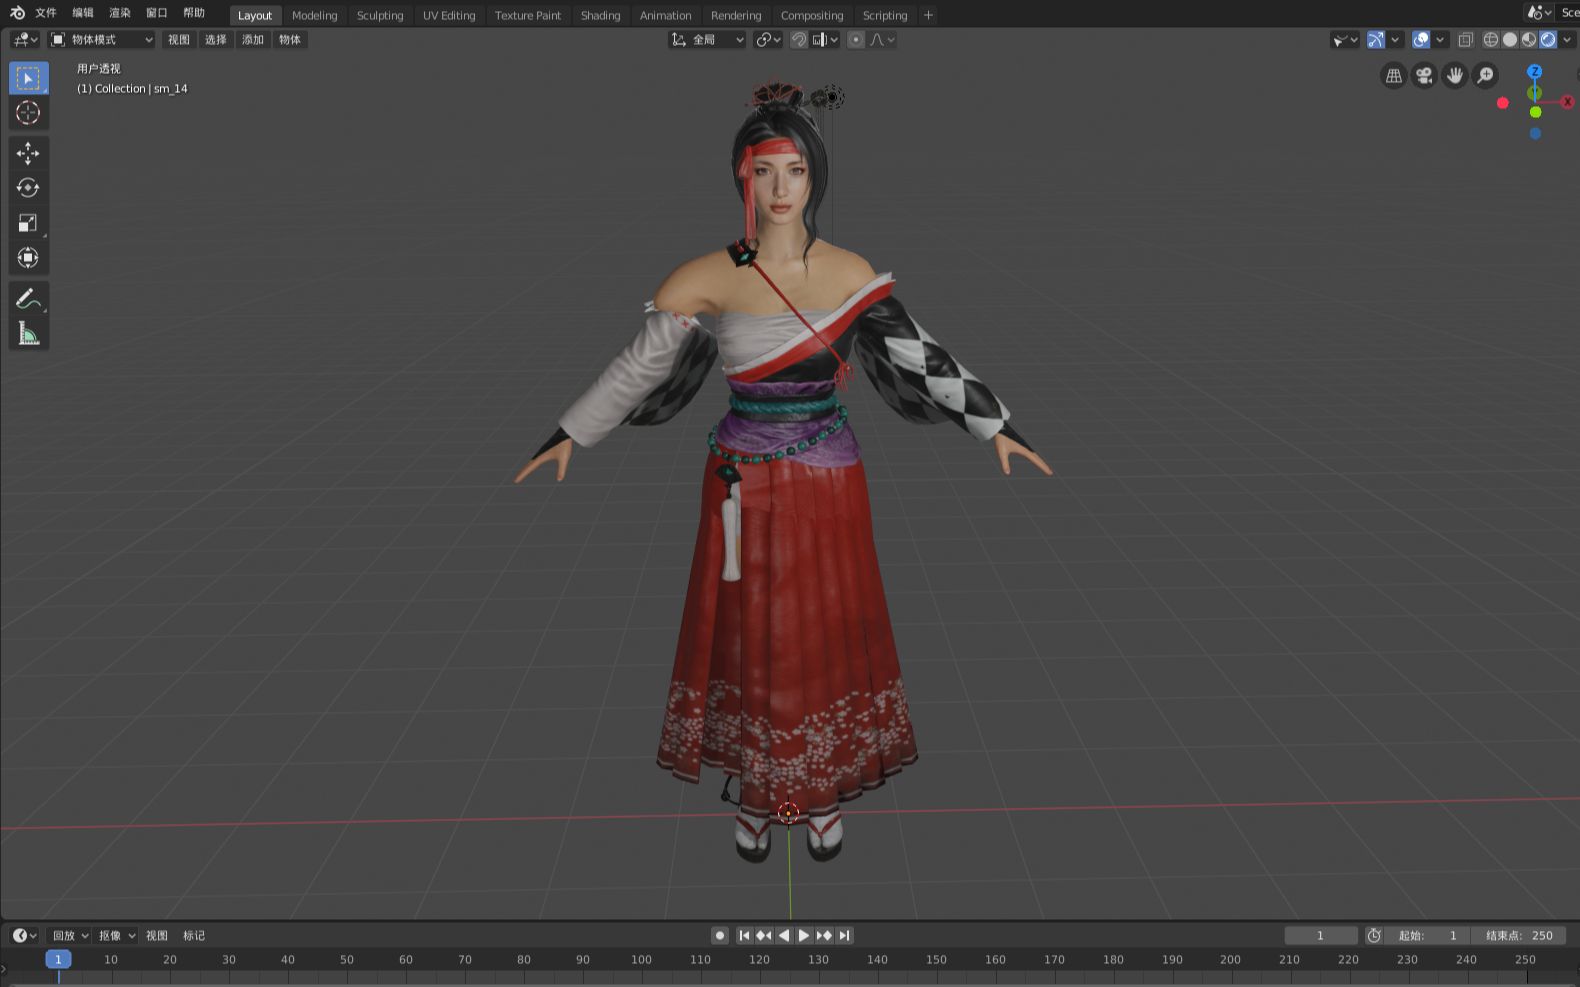Expand the gizmo options dropdown arrow
Viewport: 1580px width, 987px height.
pyautogui.click(x=1395, y=40)
